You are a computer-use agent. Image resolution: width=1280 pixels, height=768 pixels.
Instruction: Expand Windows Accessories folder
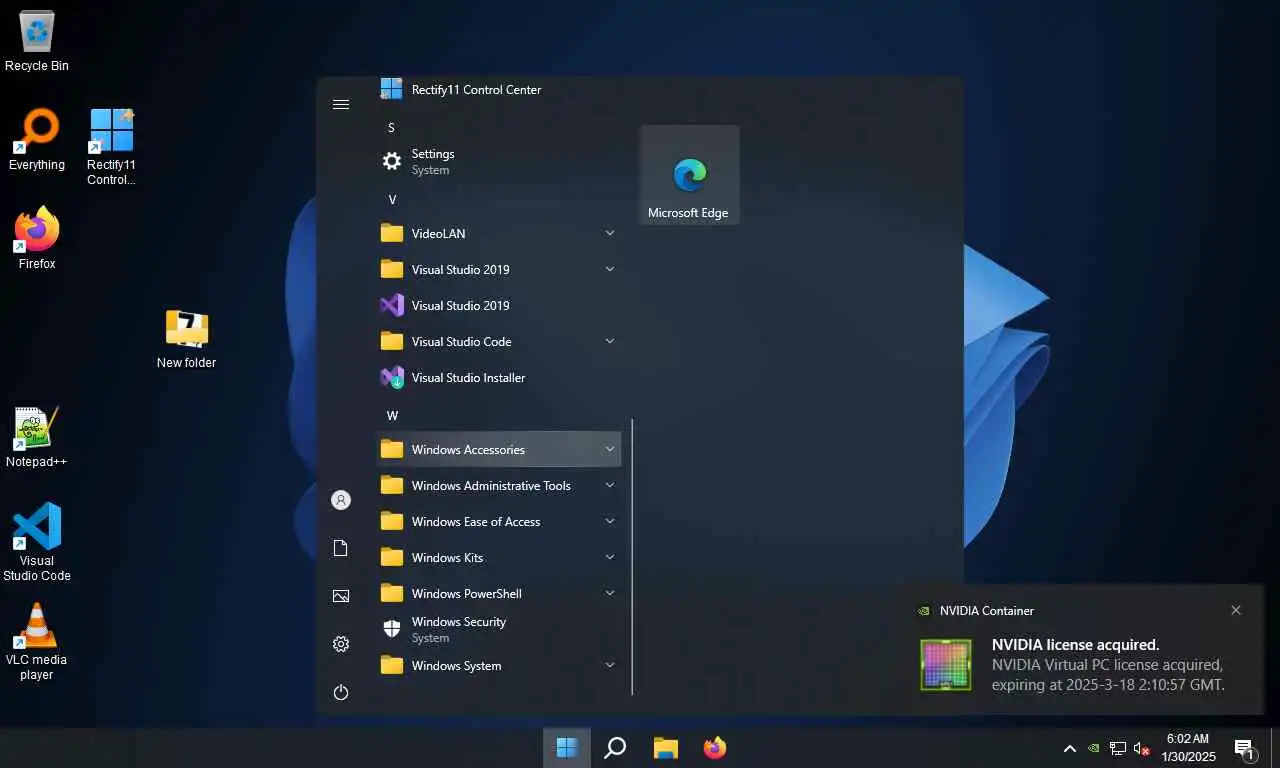[498, 449]
